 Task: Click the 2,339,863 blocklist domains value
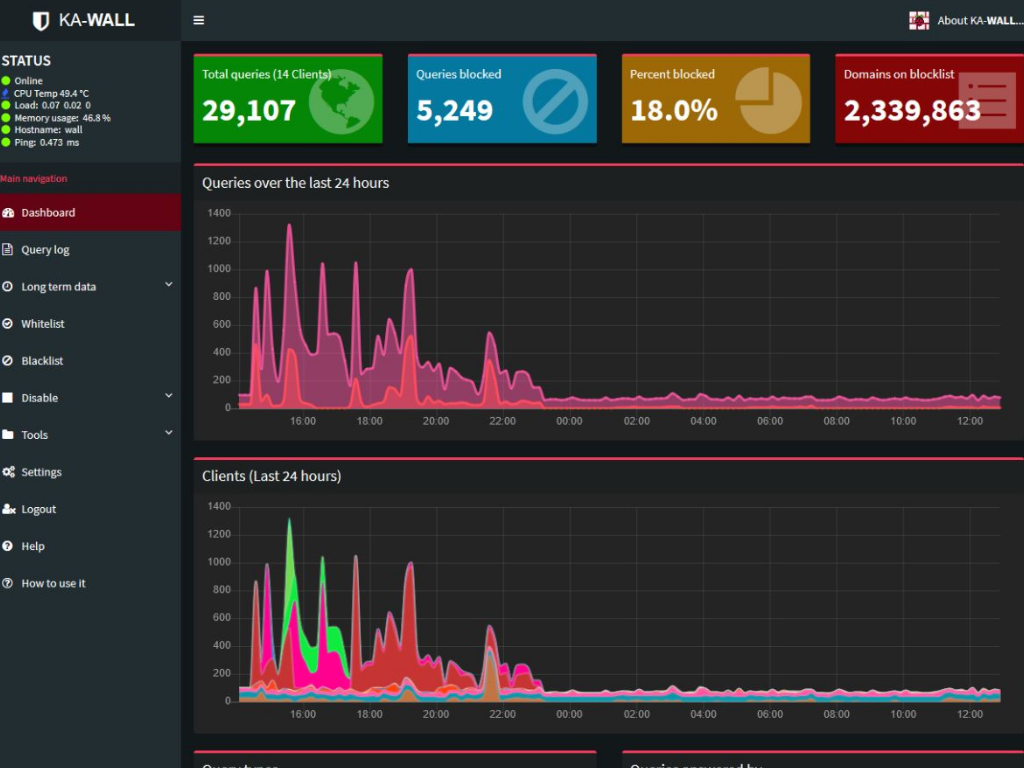coord(912,110)
